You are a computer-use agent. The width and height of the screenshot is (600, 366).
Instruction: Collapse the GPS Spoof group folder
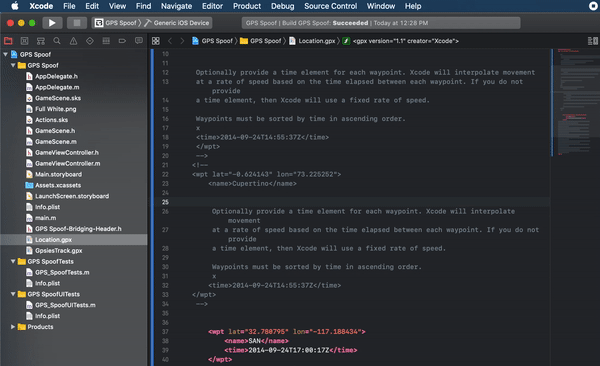(x=13, y=65)
